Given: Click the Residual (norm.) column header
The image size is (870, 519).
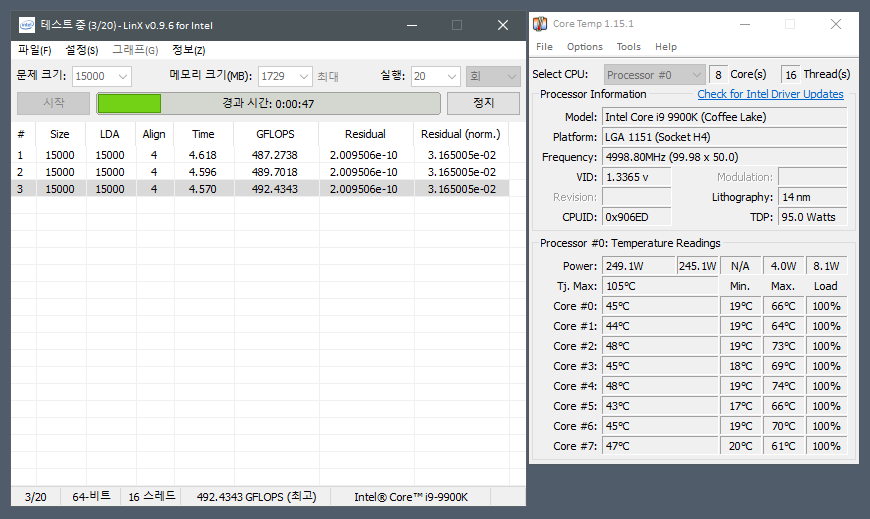Looking at the screenshot, I should coord(461,134).
